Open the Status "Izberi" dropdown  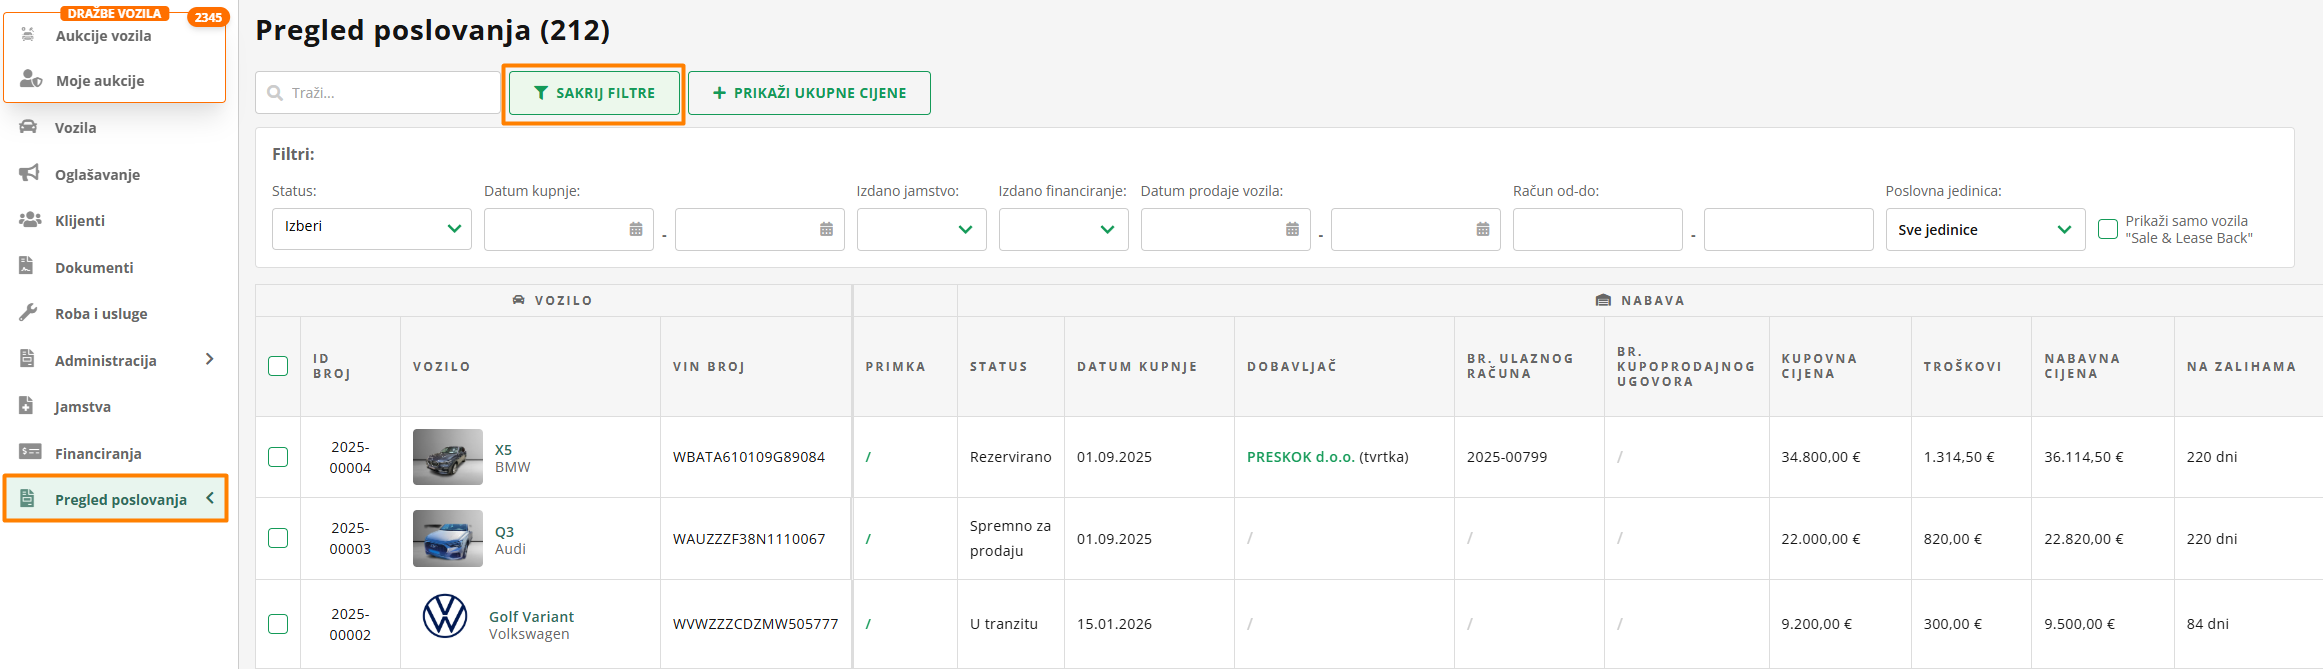point(371,229)
